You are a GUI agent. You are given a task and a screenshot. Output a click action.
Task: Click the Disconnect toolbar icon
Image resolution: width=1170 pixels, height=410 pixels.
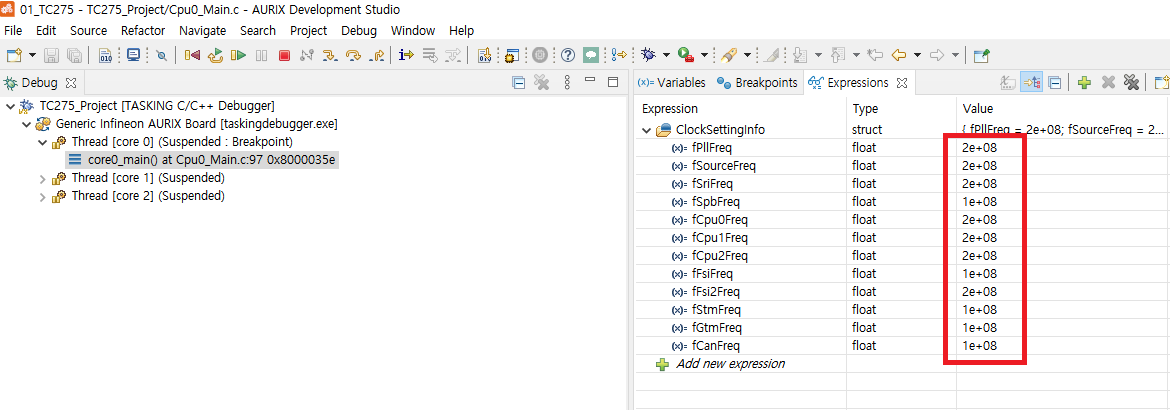[307, 55]
